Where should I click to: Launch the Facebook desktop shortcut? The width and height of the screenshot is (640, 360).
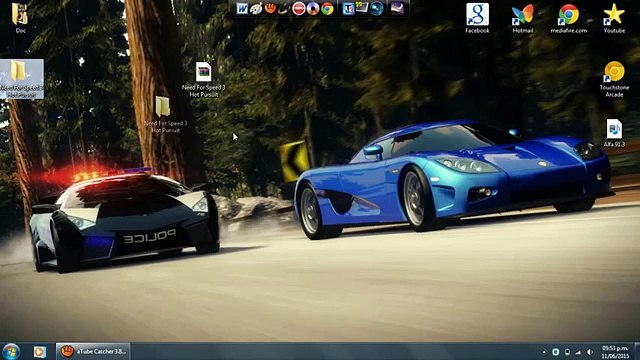[x=477, y=18]
